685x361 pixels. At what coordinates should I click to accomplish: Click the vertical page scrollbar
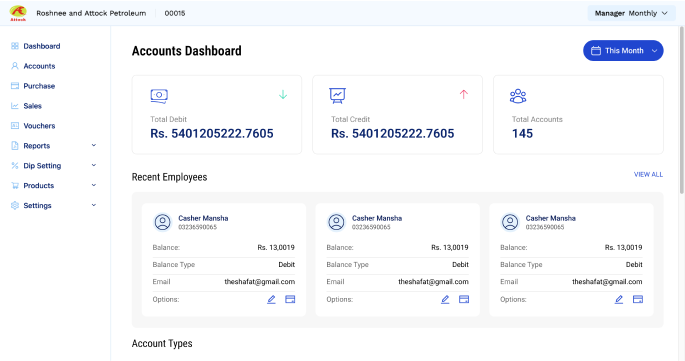click(x=682, y=109)
